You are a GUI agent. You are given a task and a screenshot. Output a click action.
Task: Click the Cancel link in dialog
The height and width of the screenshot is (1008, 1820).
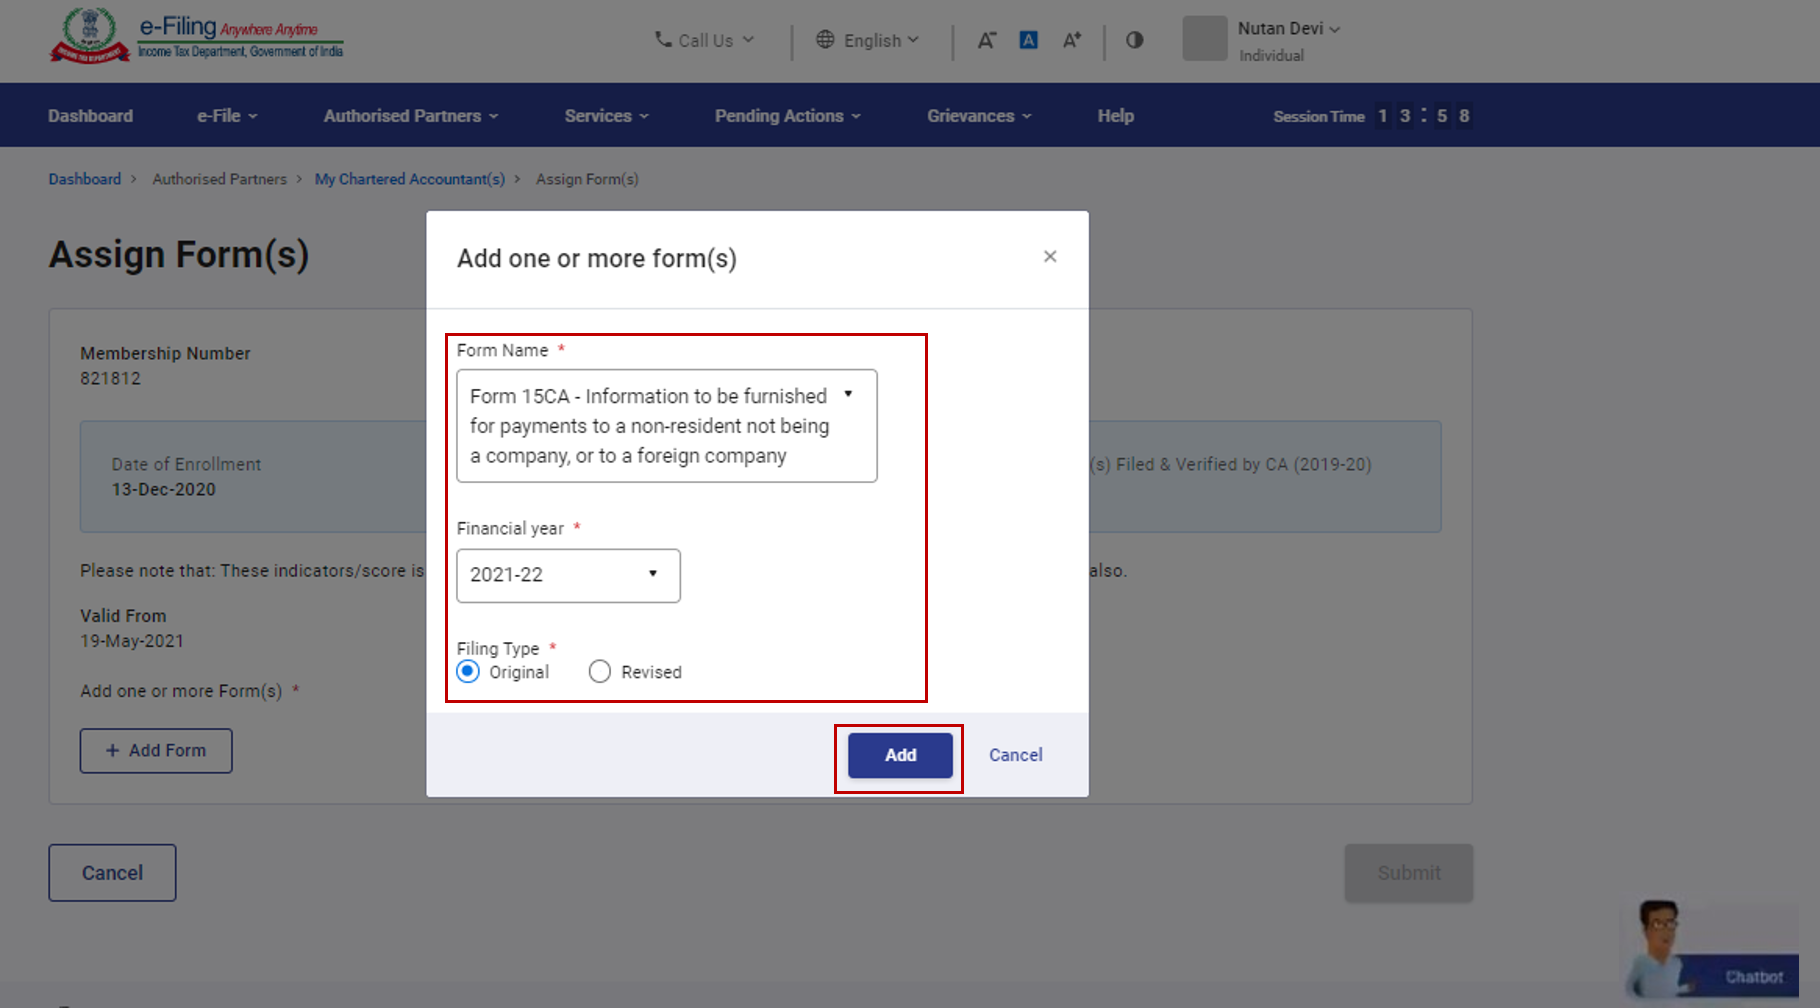point(1015,755)
